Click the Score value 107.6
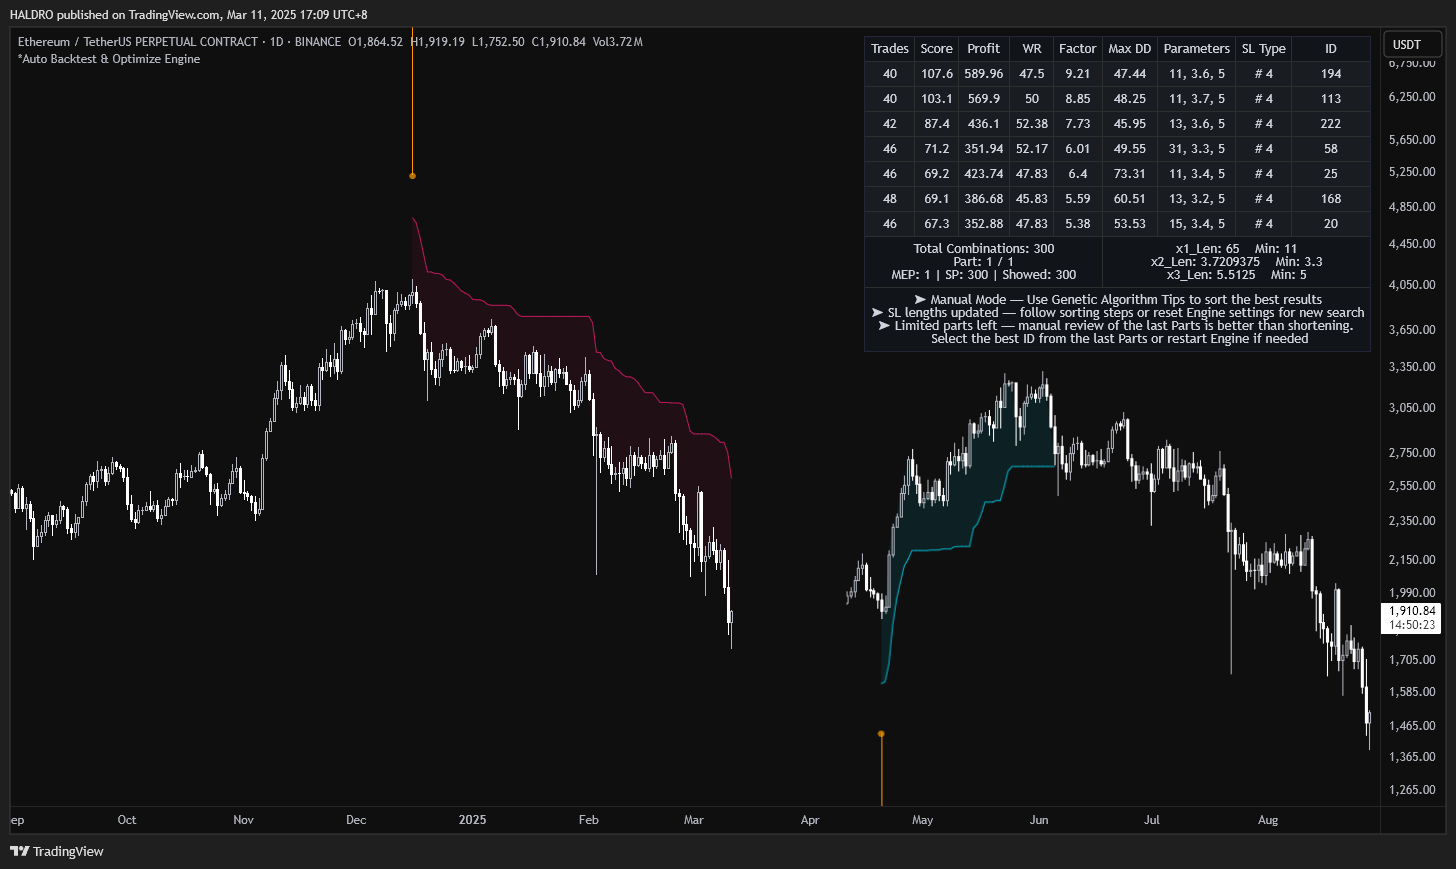1456x869 pixels. [937, 74]
